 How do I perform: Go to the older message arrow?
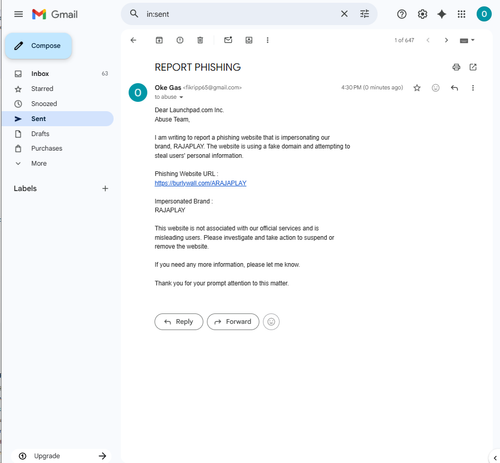point(446,40)
